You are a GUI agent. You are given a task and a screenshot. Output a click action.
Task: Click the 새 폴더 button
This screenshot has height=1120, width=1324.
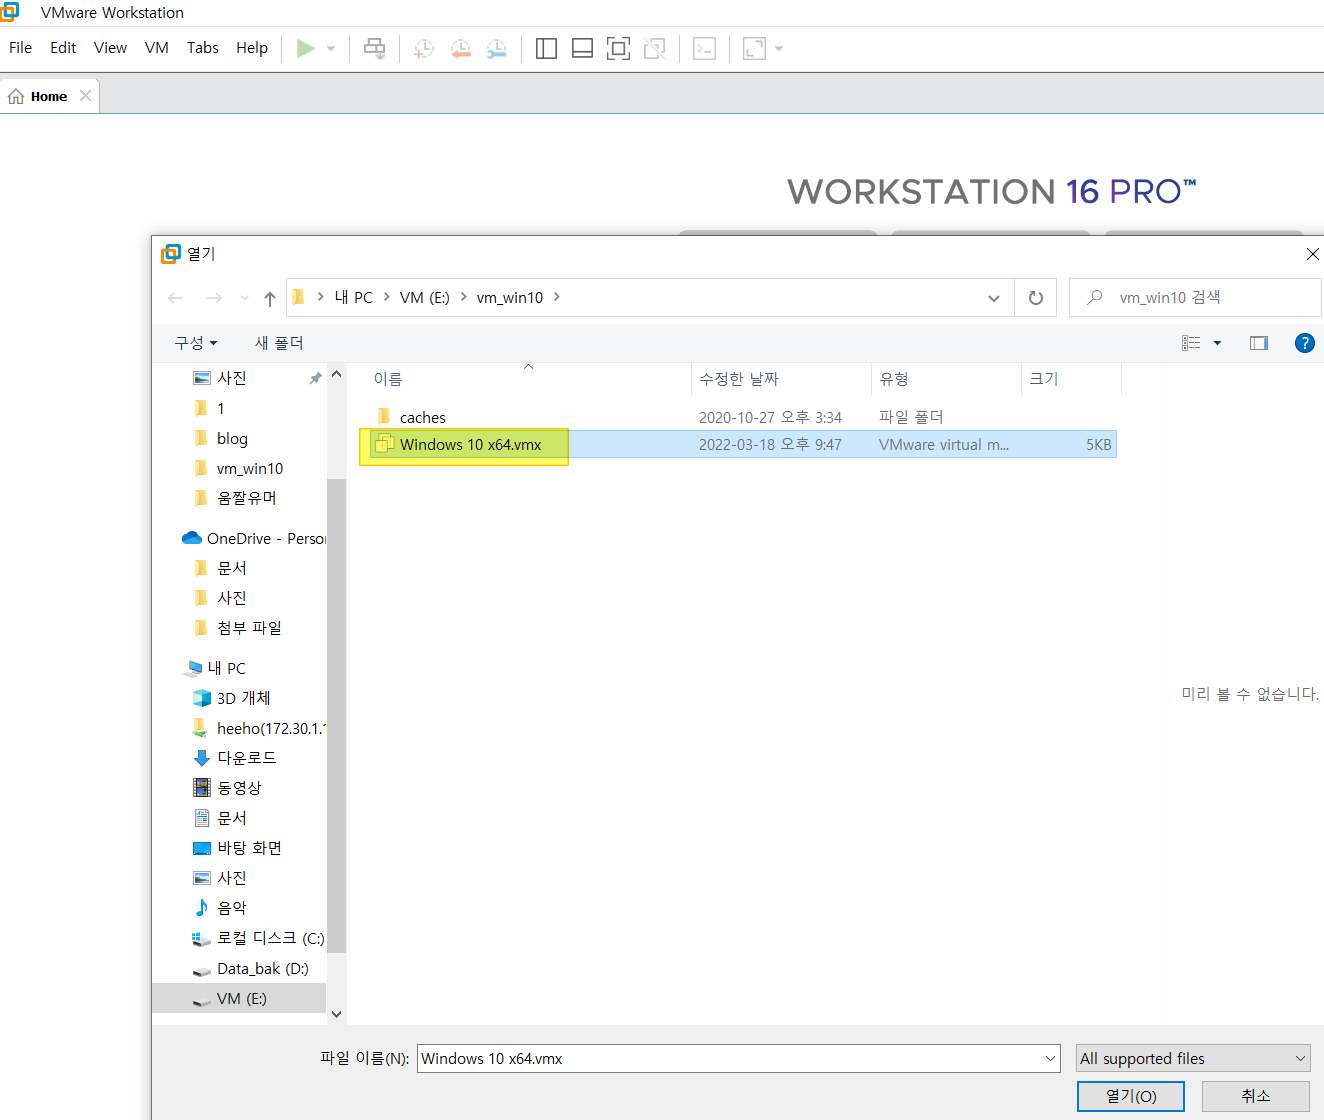[279, 343]
